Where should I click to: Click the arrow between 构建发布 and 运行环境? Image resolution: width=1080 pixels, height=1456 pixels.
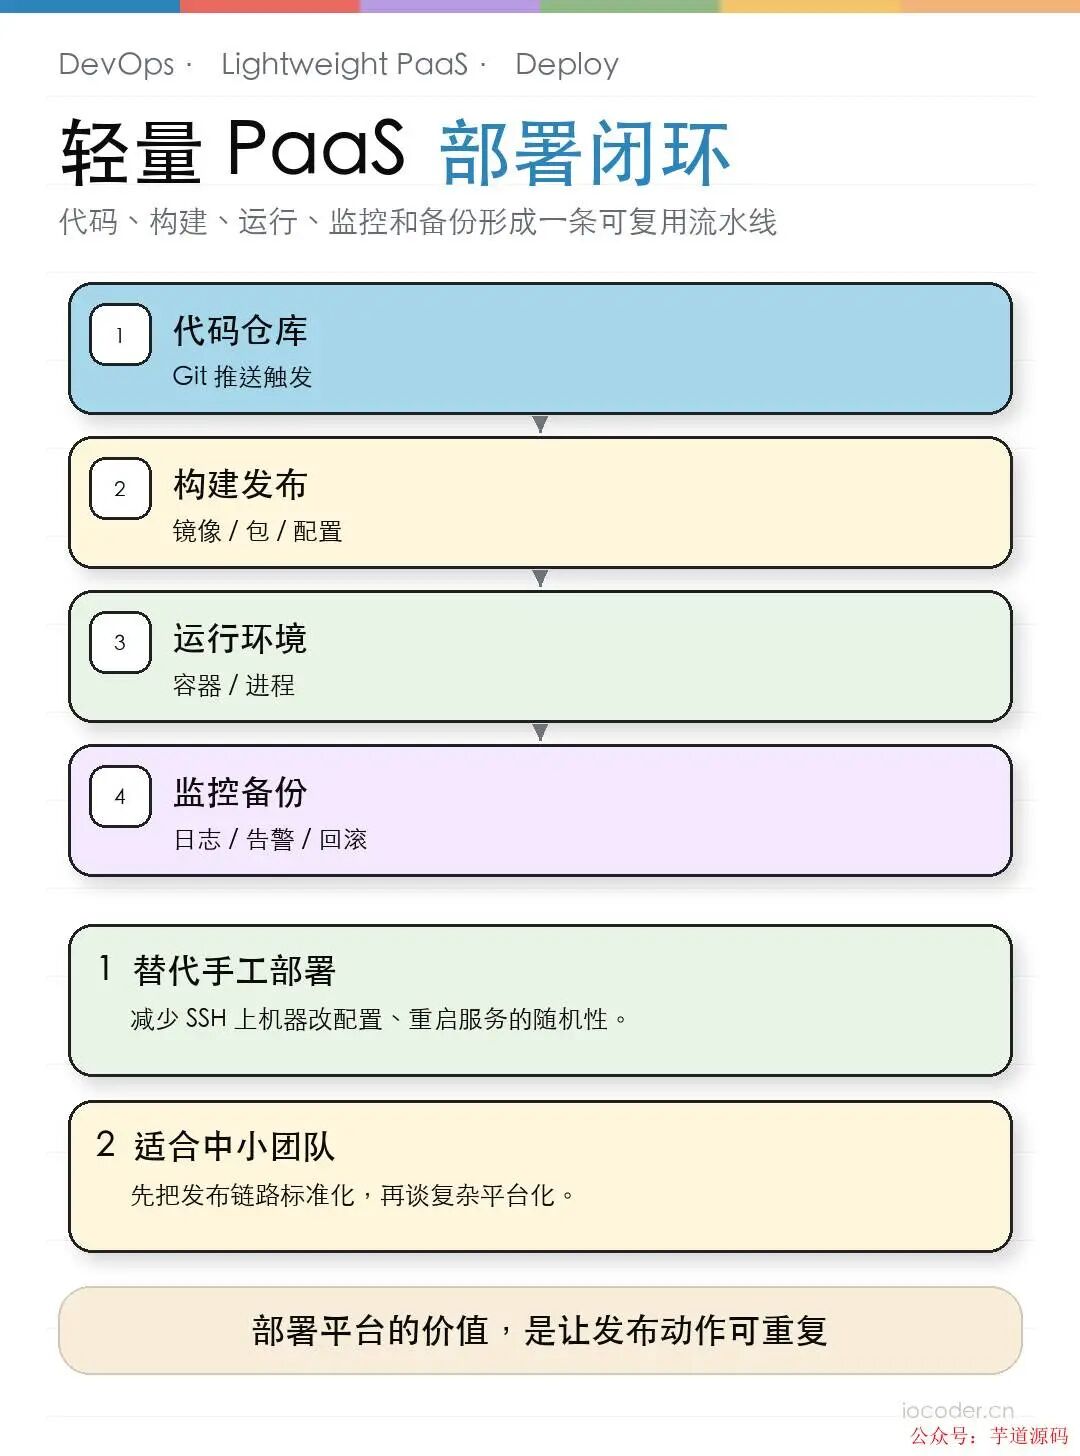click(540, 579)
